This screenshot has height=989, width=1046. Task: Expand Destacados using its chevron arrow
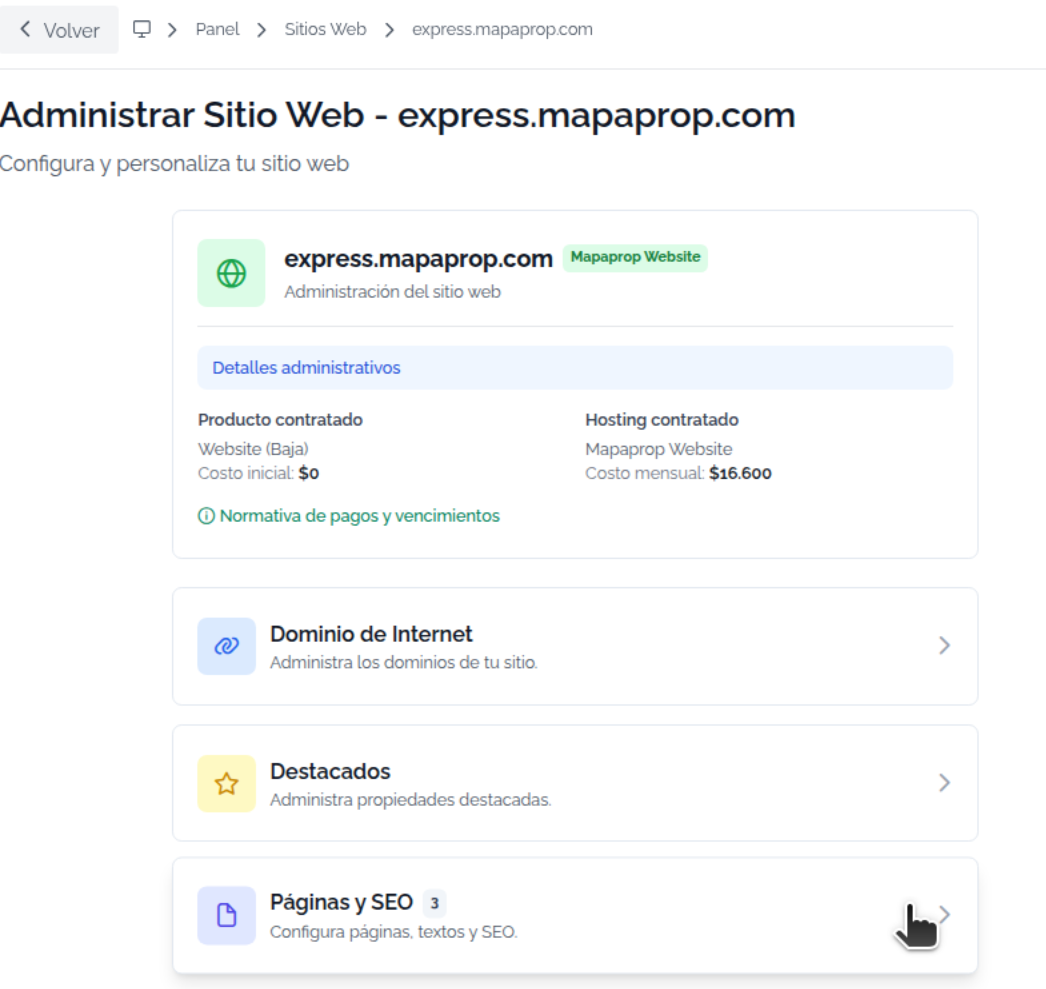944,783
